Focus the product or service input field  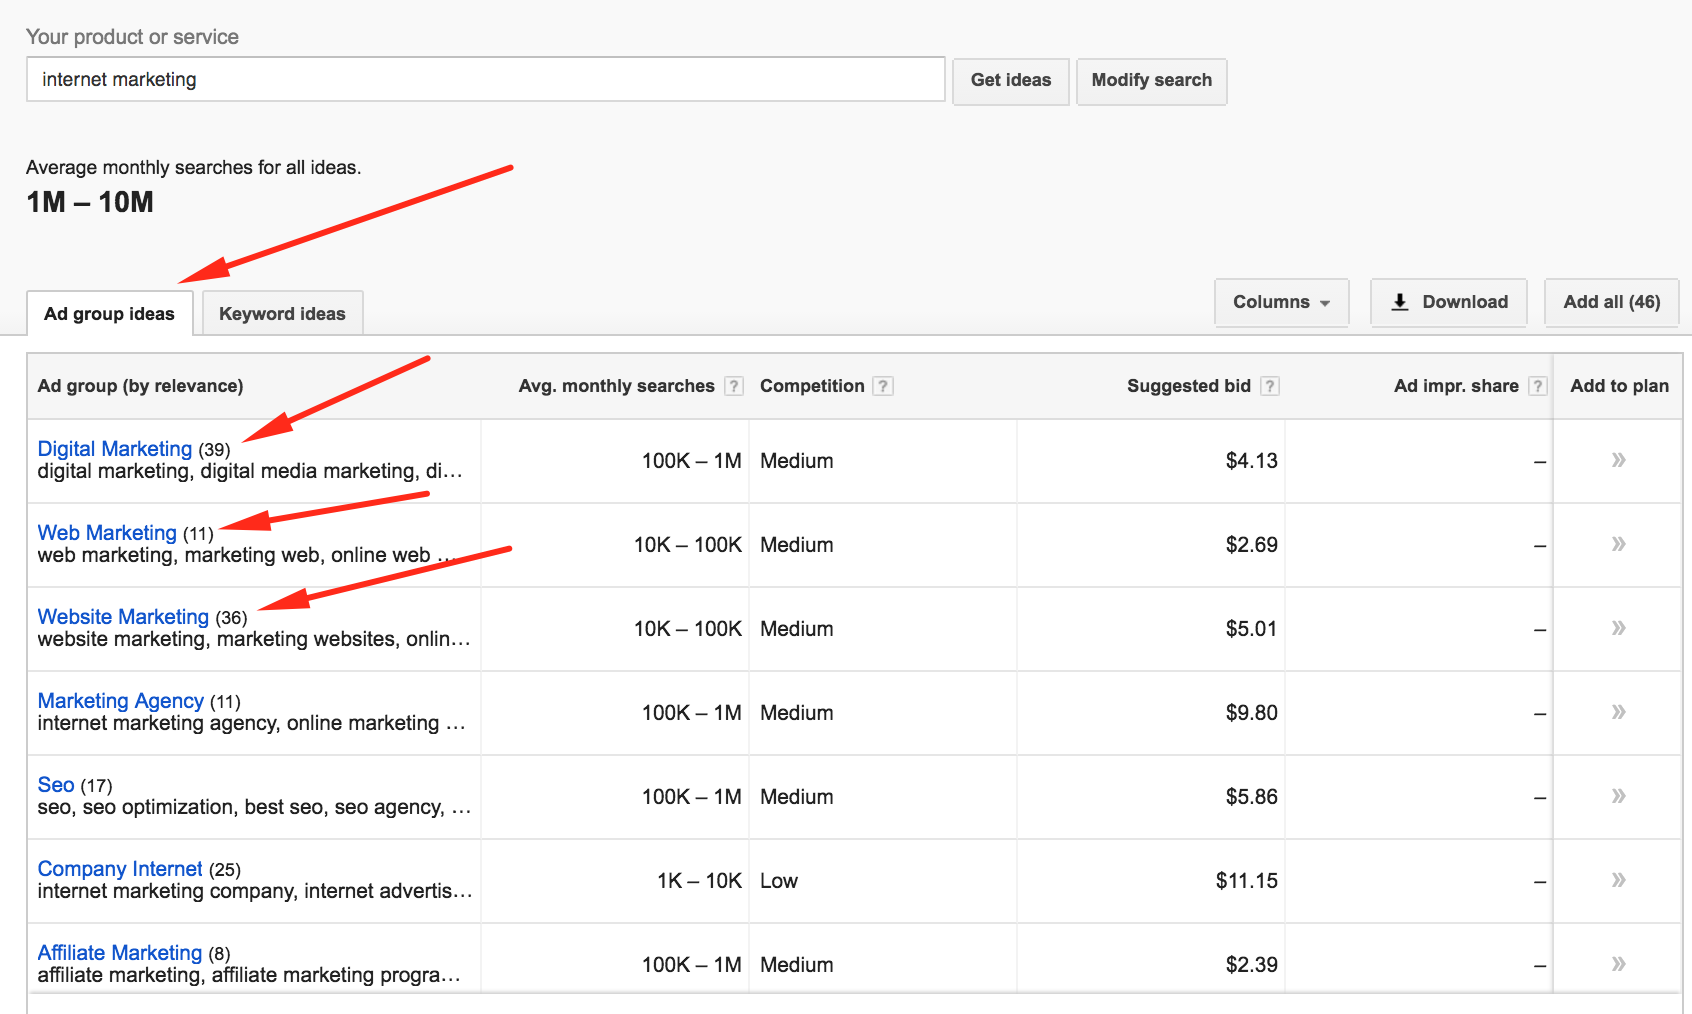(486, 79)
